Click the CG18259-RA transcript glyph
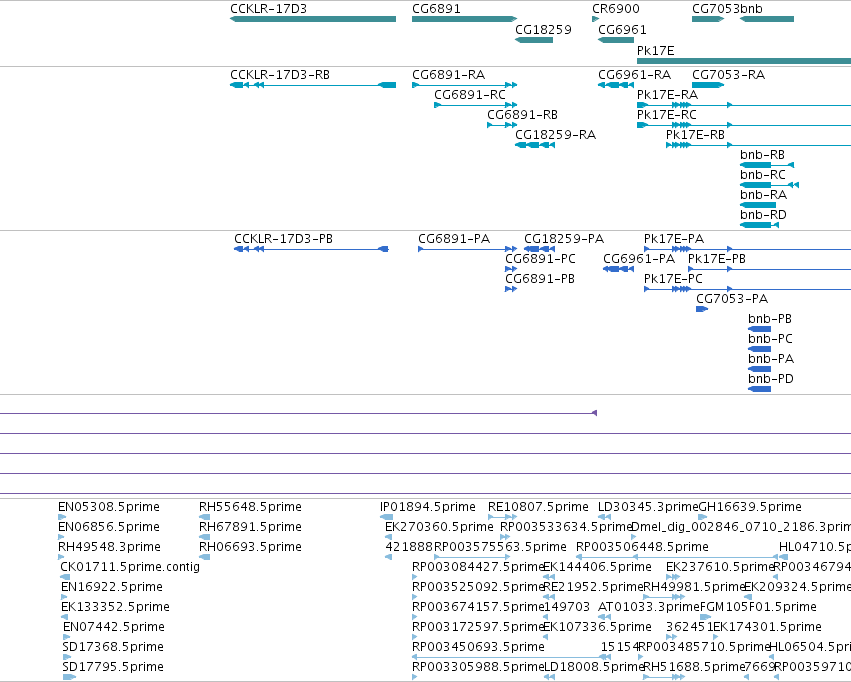Screen dimensions: 851x682 [535, 145]
